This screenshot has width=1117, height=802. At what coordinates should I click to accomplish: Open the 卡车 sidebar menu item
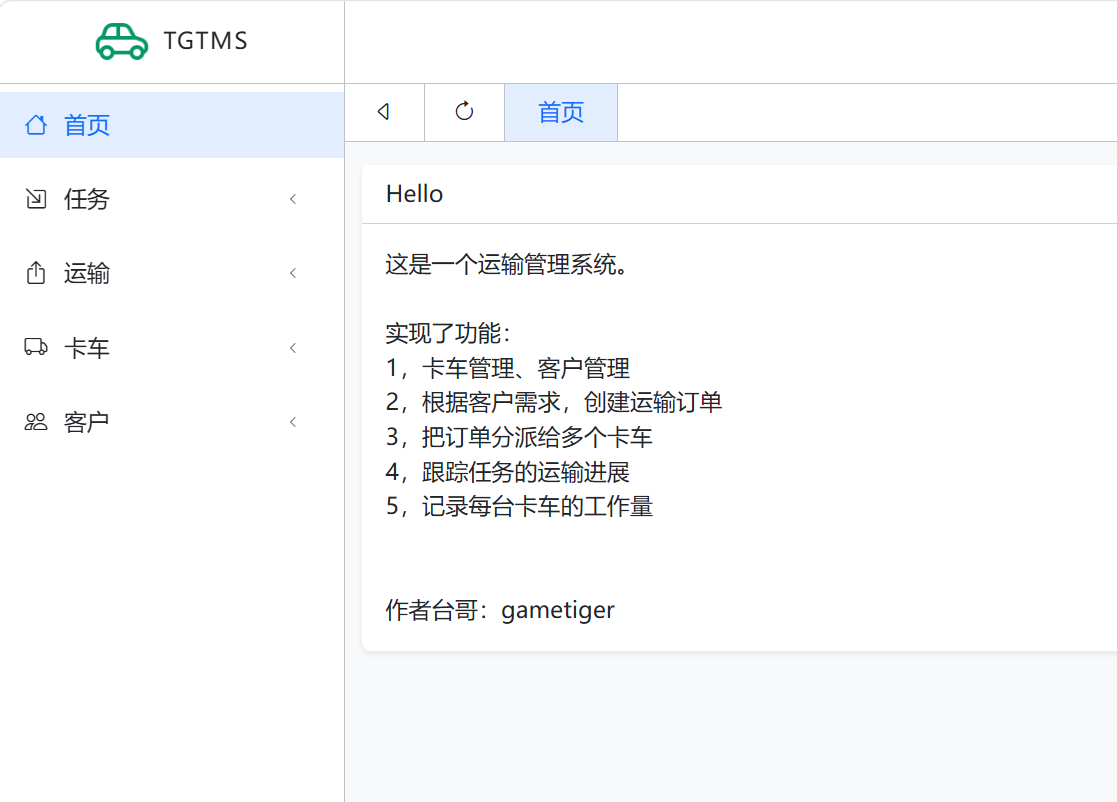pos(172,348)
